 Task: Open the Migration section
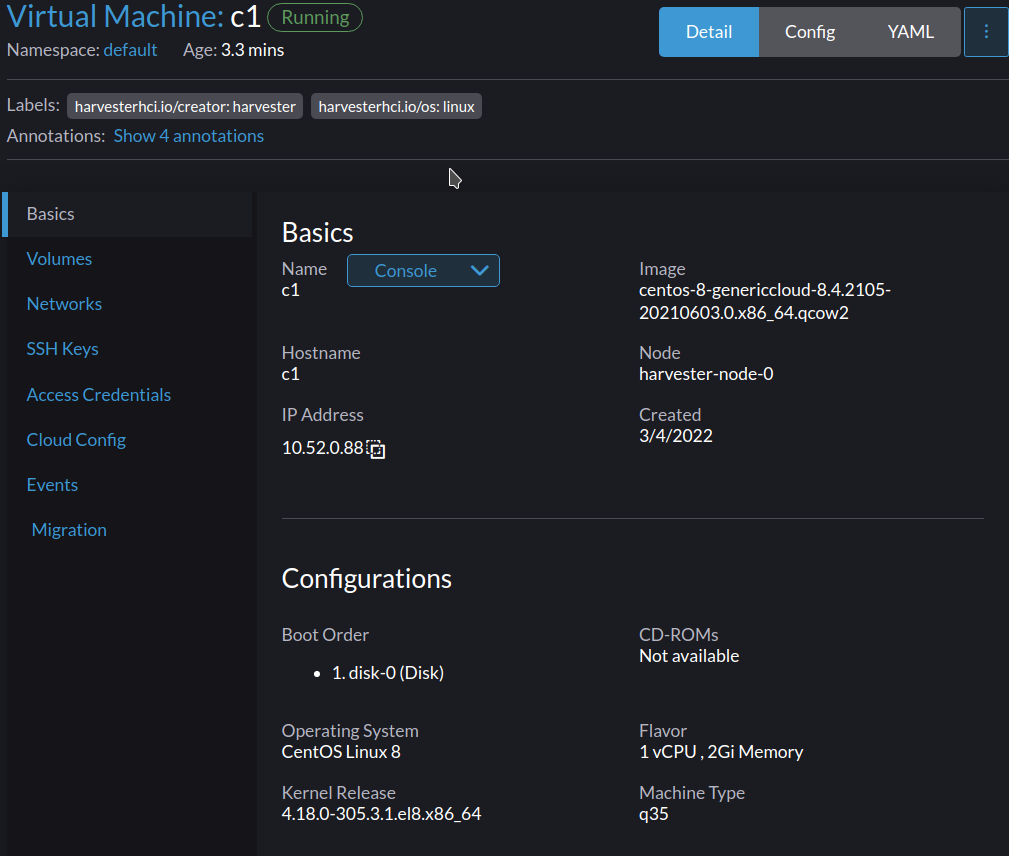(x=69, y=529)
